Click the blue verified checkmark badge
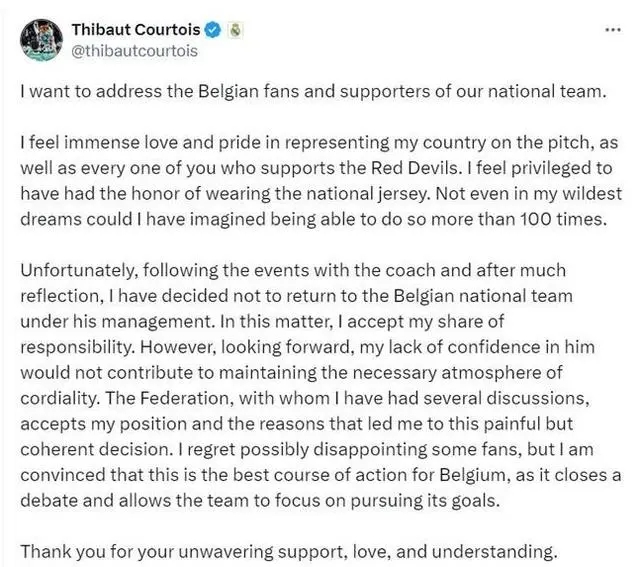The width and height of the screenshot is (640, 567). 217,30
